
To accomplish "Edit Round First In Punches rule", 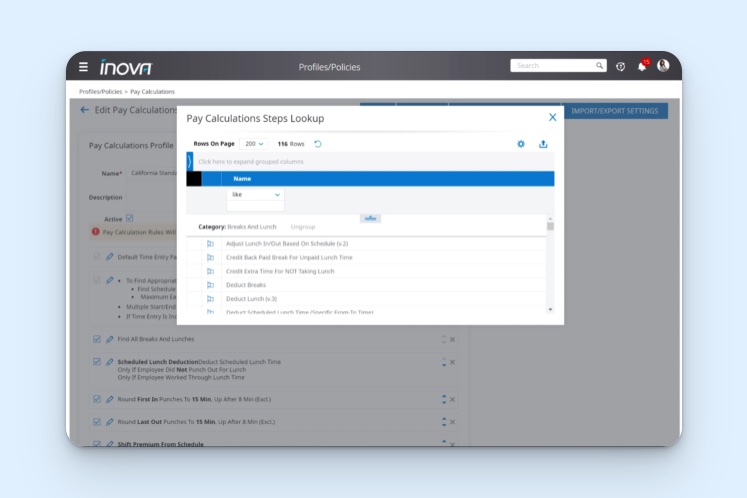I will click(110, 399).
